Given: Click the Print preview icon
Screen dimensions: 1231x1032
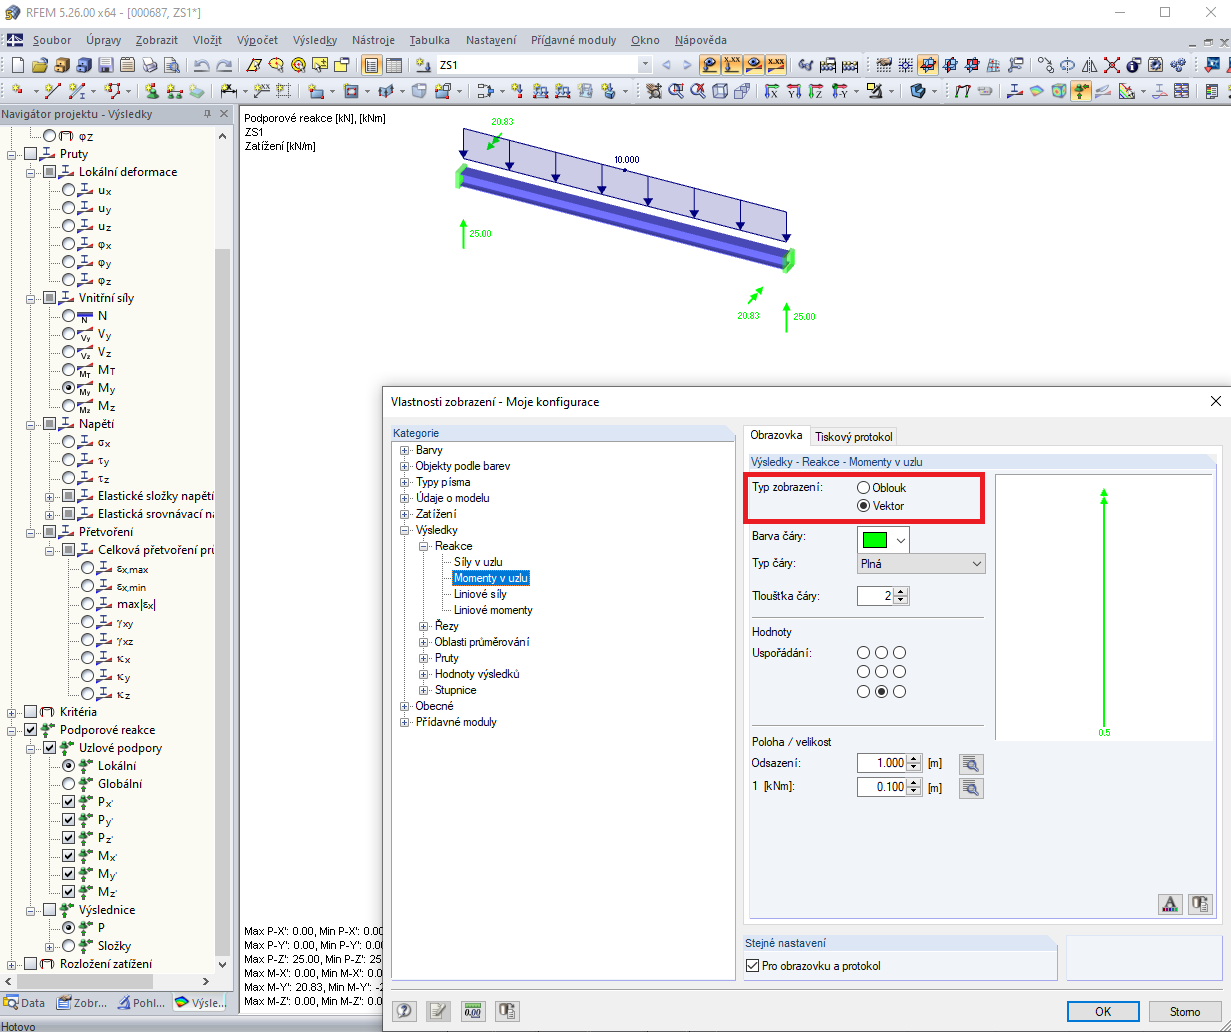Looking at the screenshot, I should click(x=172, y=65).
